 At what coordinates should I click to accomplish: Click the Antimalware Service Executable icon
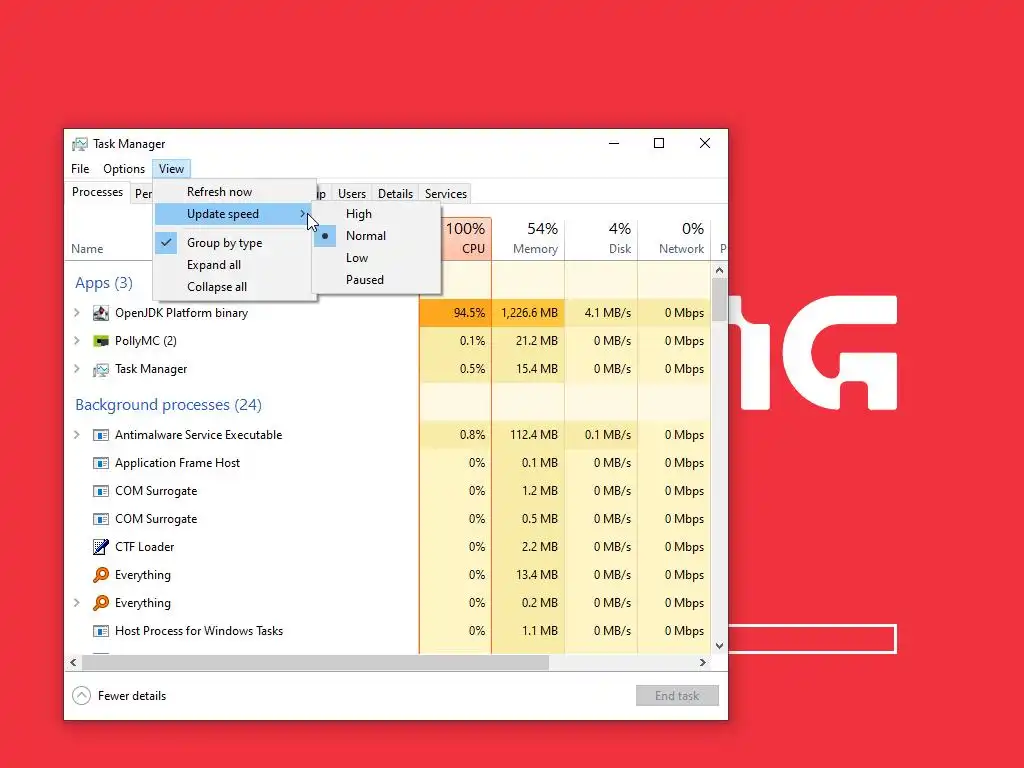pyautogui.click(x=101, y=435)
